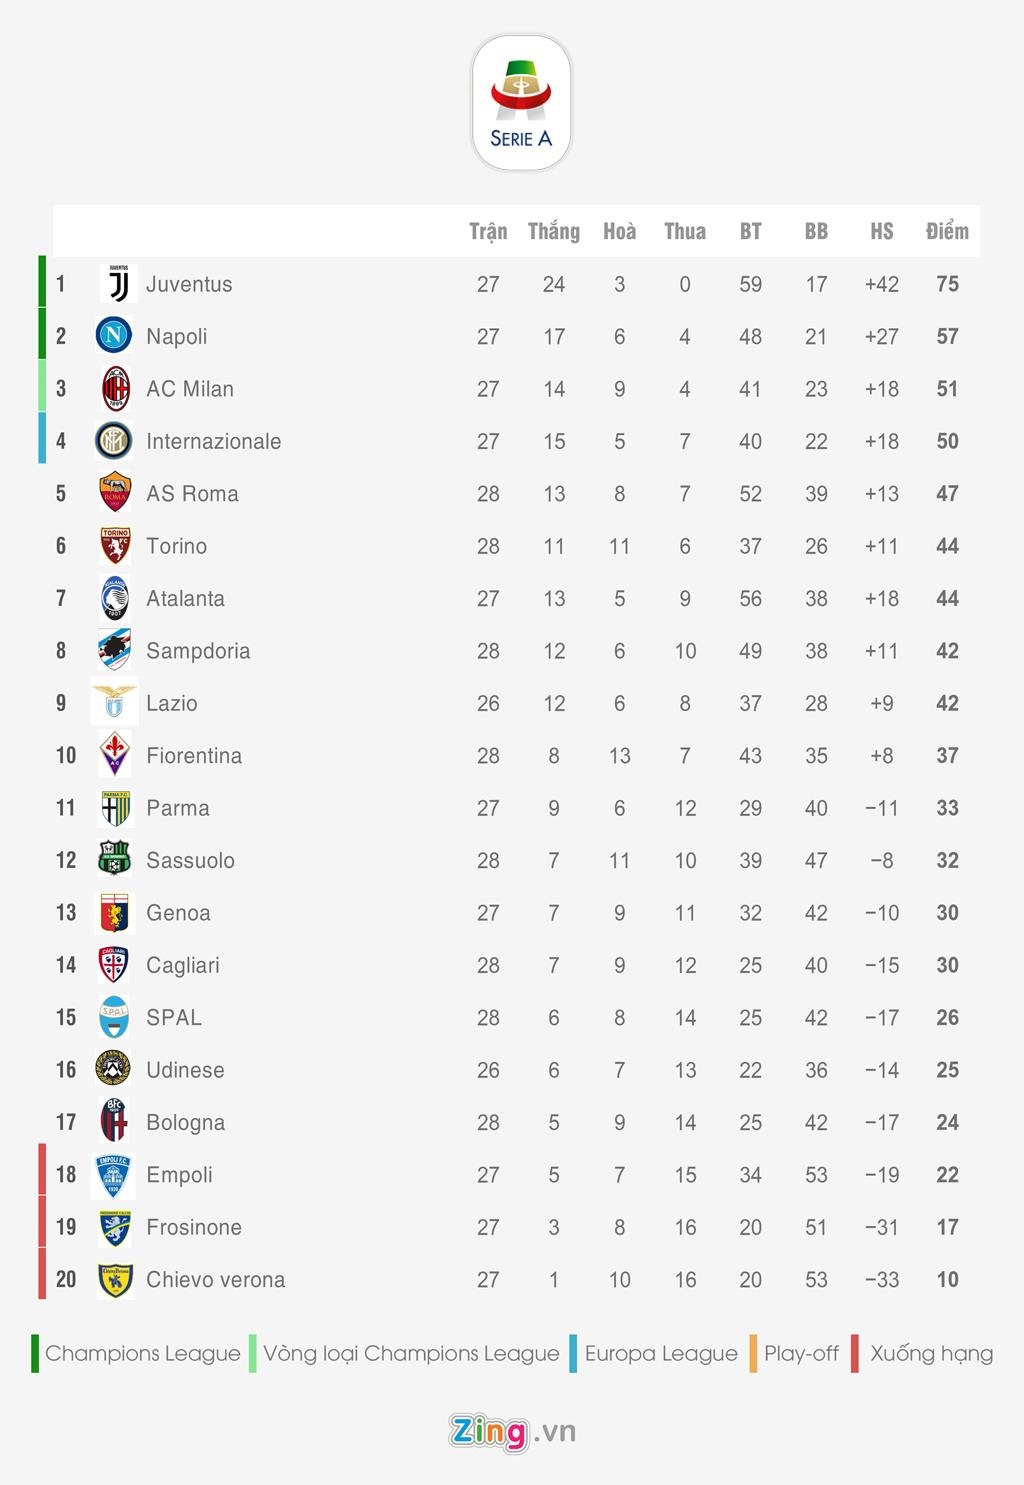
Task: Click the dark green Champions League legend swatch
Action: point(35,1353)
